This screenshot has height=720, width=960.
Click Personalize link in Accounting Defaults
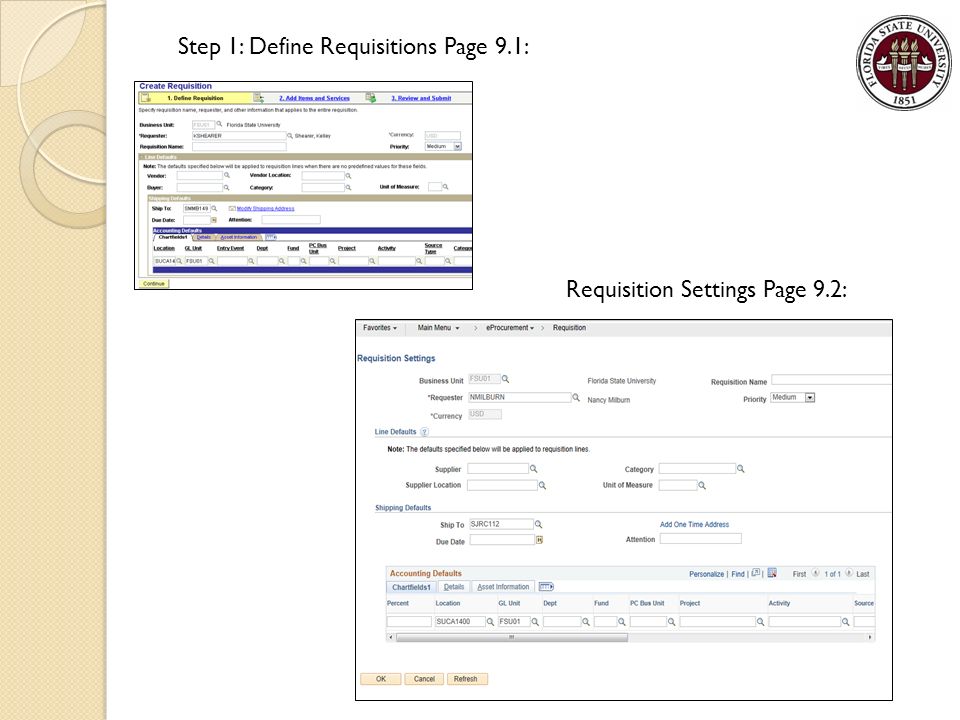(707, 574)
